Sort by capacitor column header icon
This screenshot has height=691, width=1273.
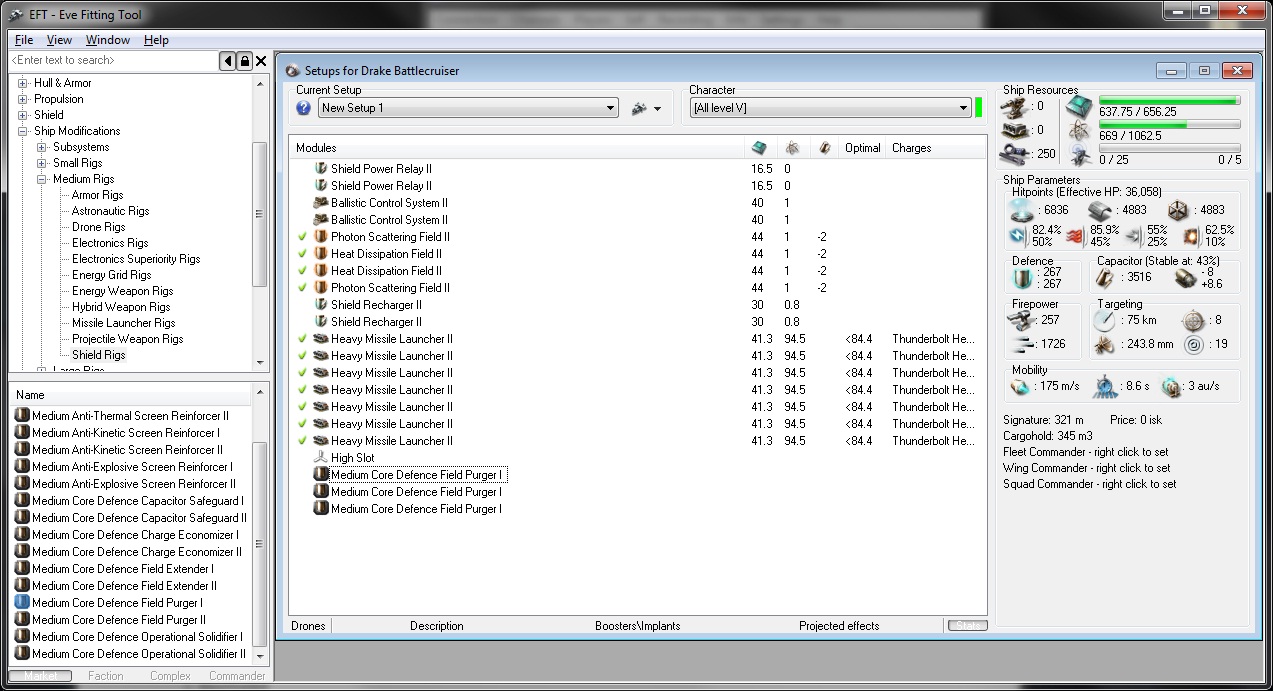pos(825,148)
